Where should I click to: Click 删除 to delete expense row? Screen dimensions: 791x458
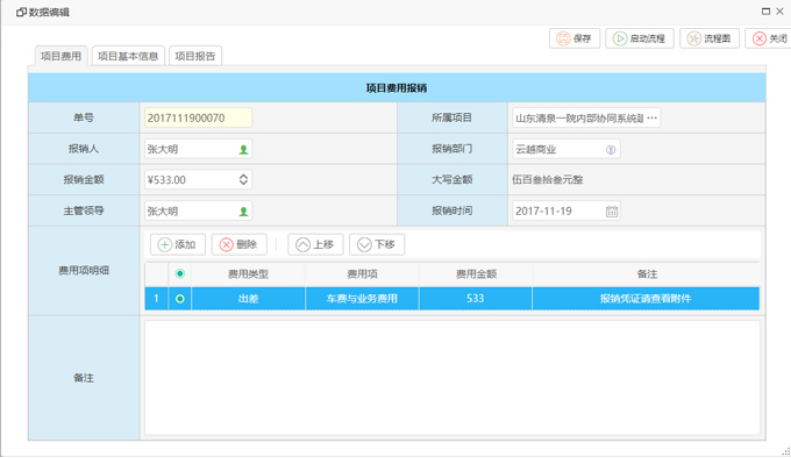point(239,245)
